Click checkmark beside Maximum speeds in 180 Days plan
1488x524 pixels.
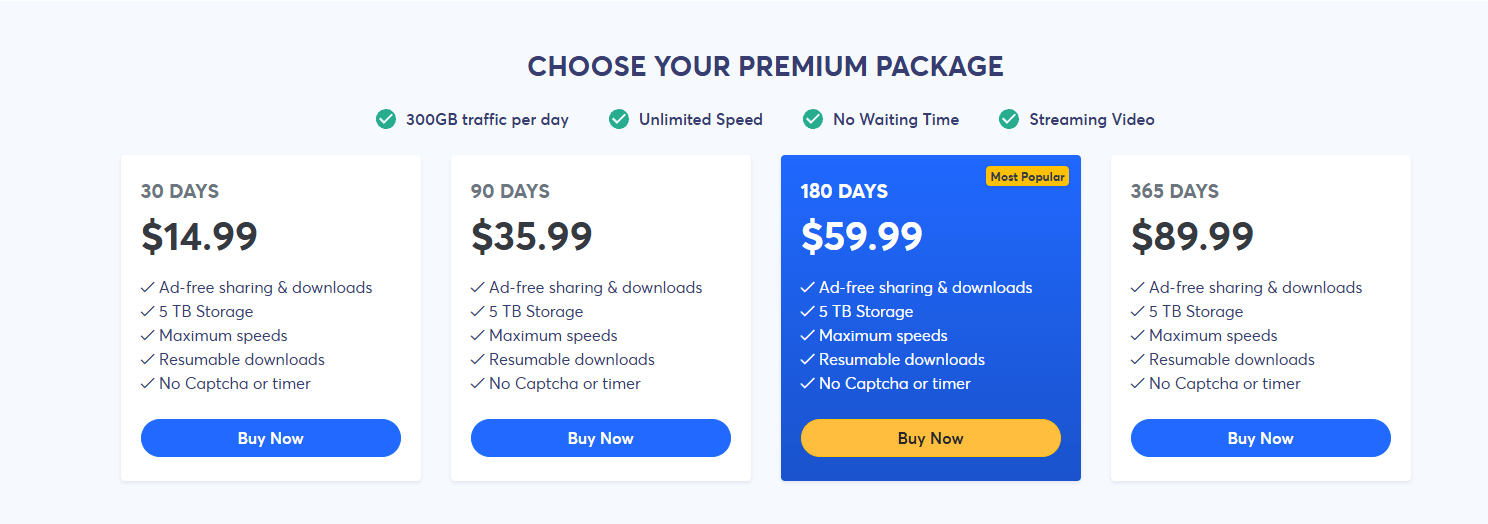pos(808,336)
